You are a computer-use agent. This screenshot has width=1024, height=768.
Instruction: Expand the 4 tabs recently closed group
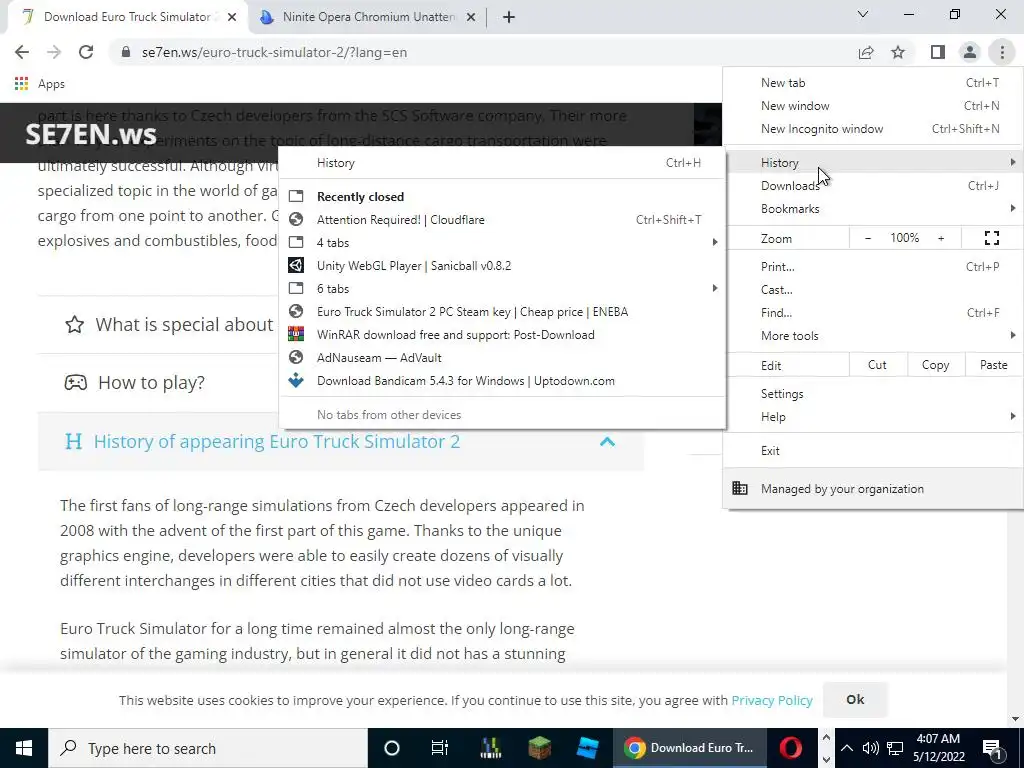tap(502, 242)
